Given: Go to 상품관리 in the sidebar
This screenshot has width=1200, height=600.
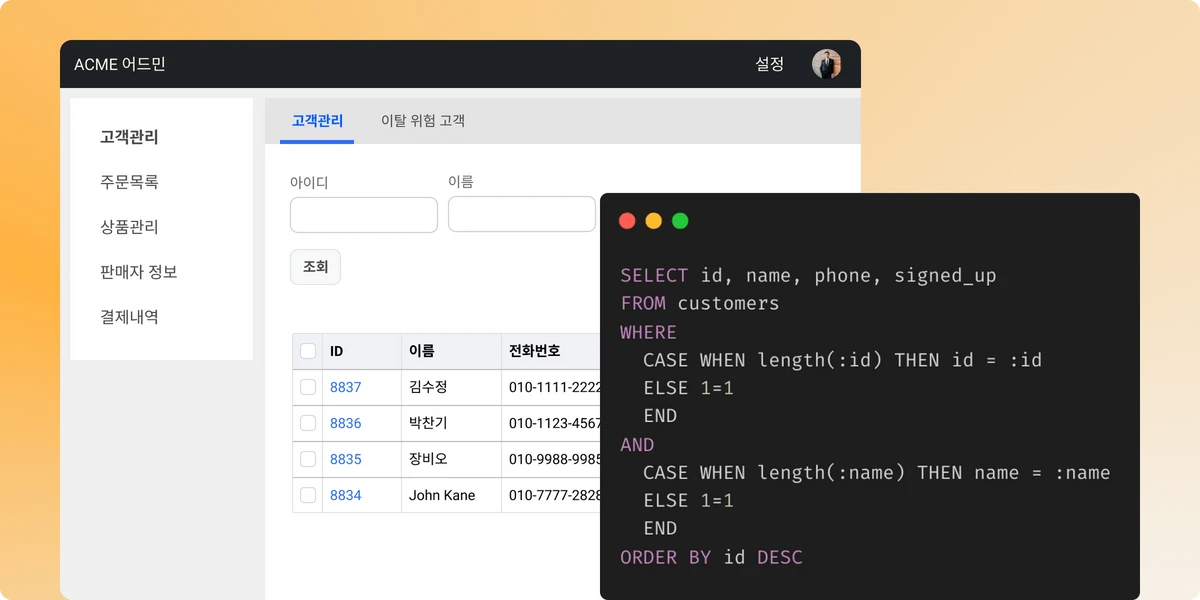Looking at the screenshot, I should 129,227.
